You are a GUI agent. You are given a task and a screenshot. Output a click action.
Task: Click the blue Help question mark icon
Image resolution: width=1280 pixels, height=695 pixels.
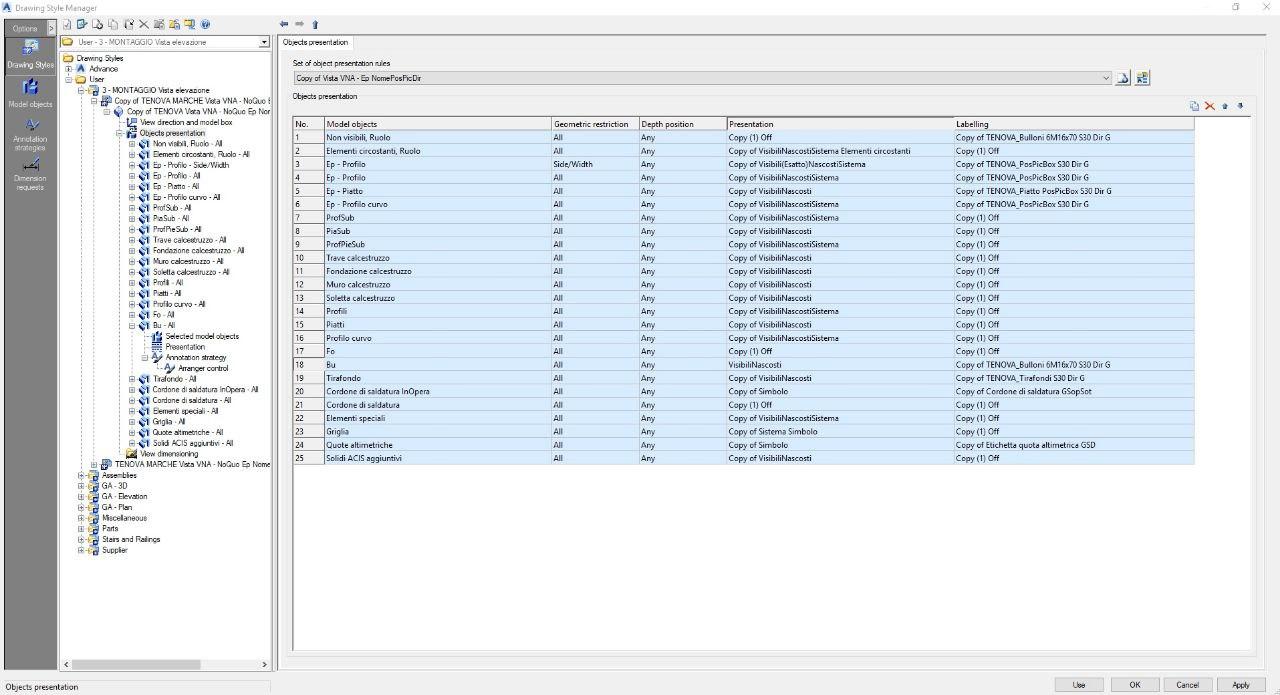click(x=206, y=24)
